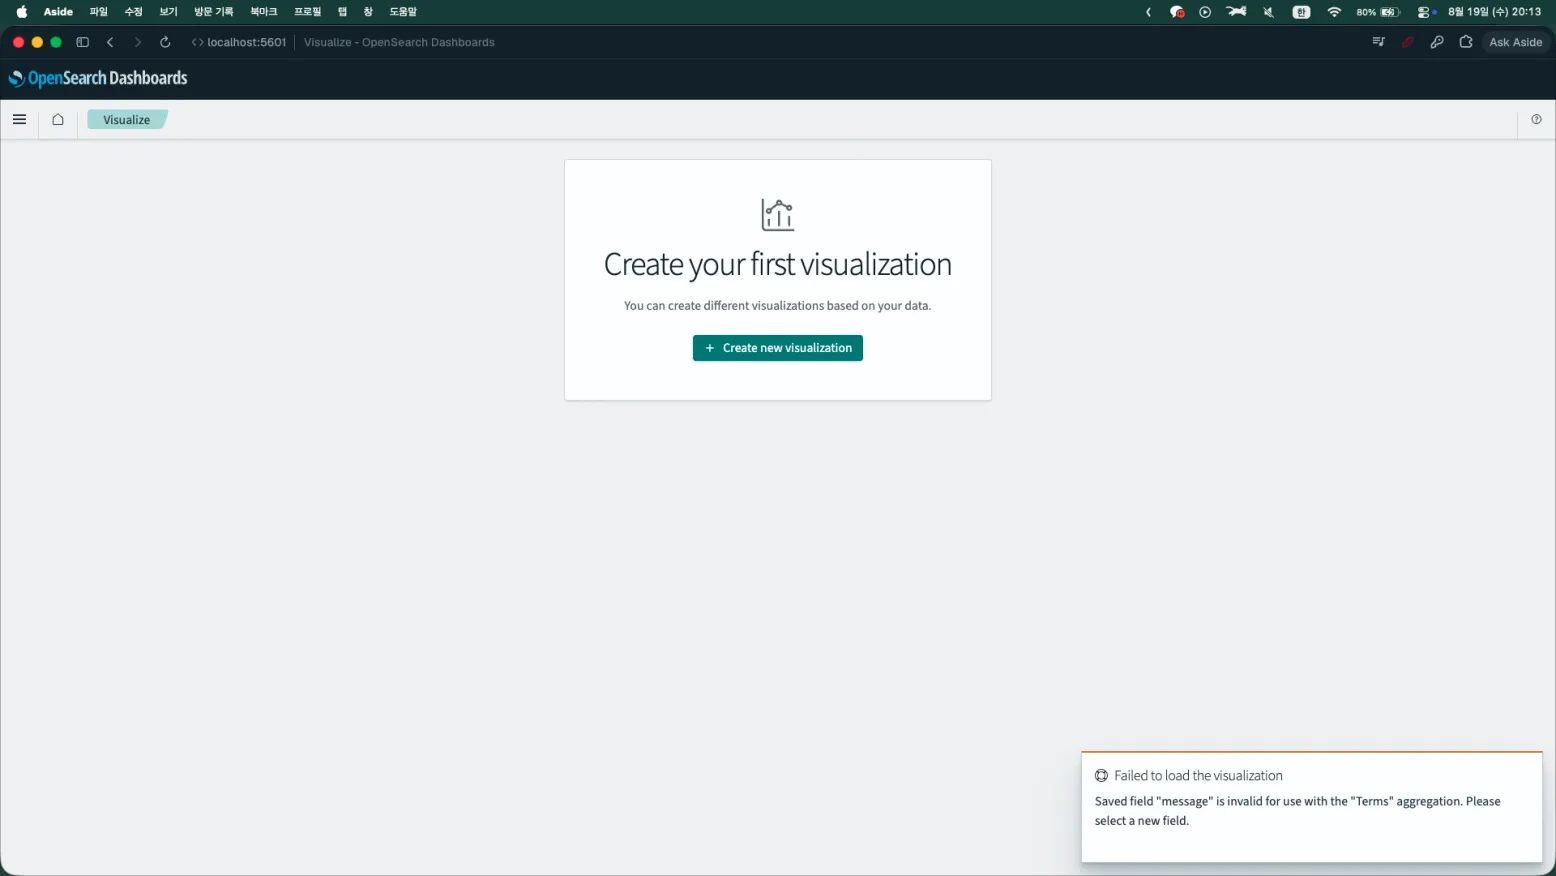The height and width of the screenshot is (876, 1556).
Task: Open the 프로필 menu
Action: [x=307, y=12]
